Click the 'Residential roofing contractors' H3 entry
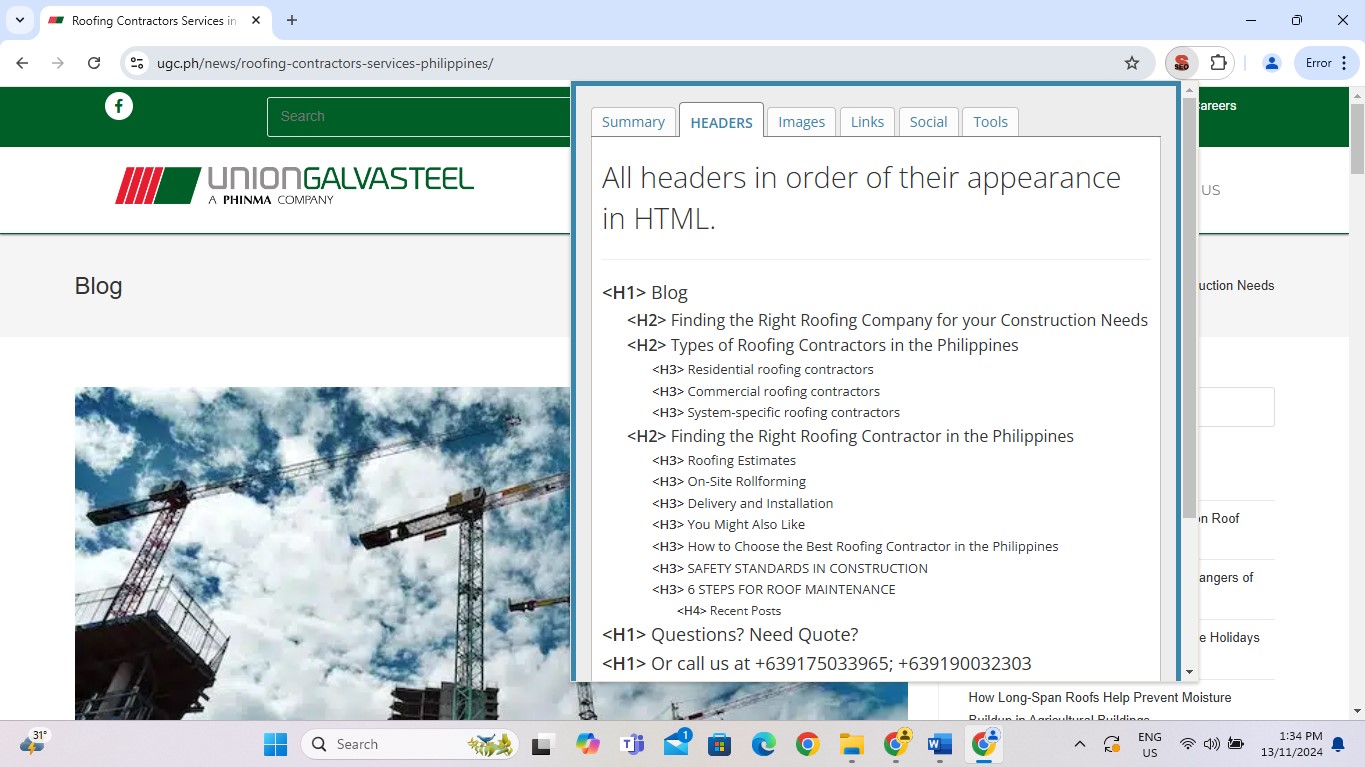1365x767 pixels. 763,369
